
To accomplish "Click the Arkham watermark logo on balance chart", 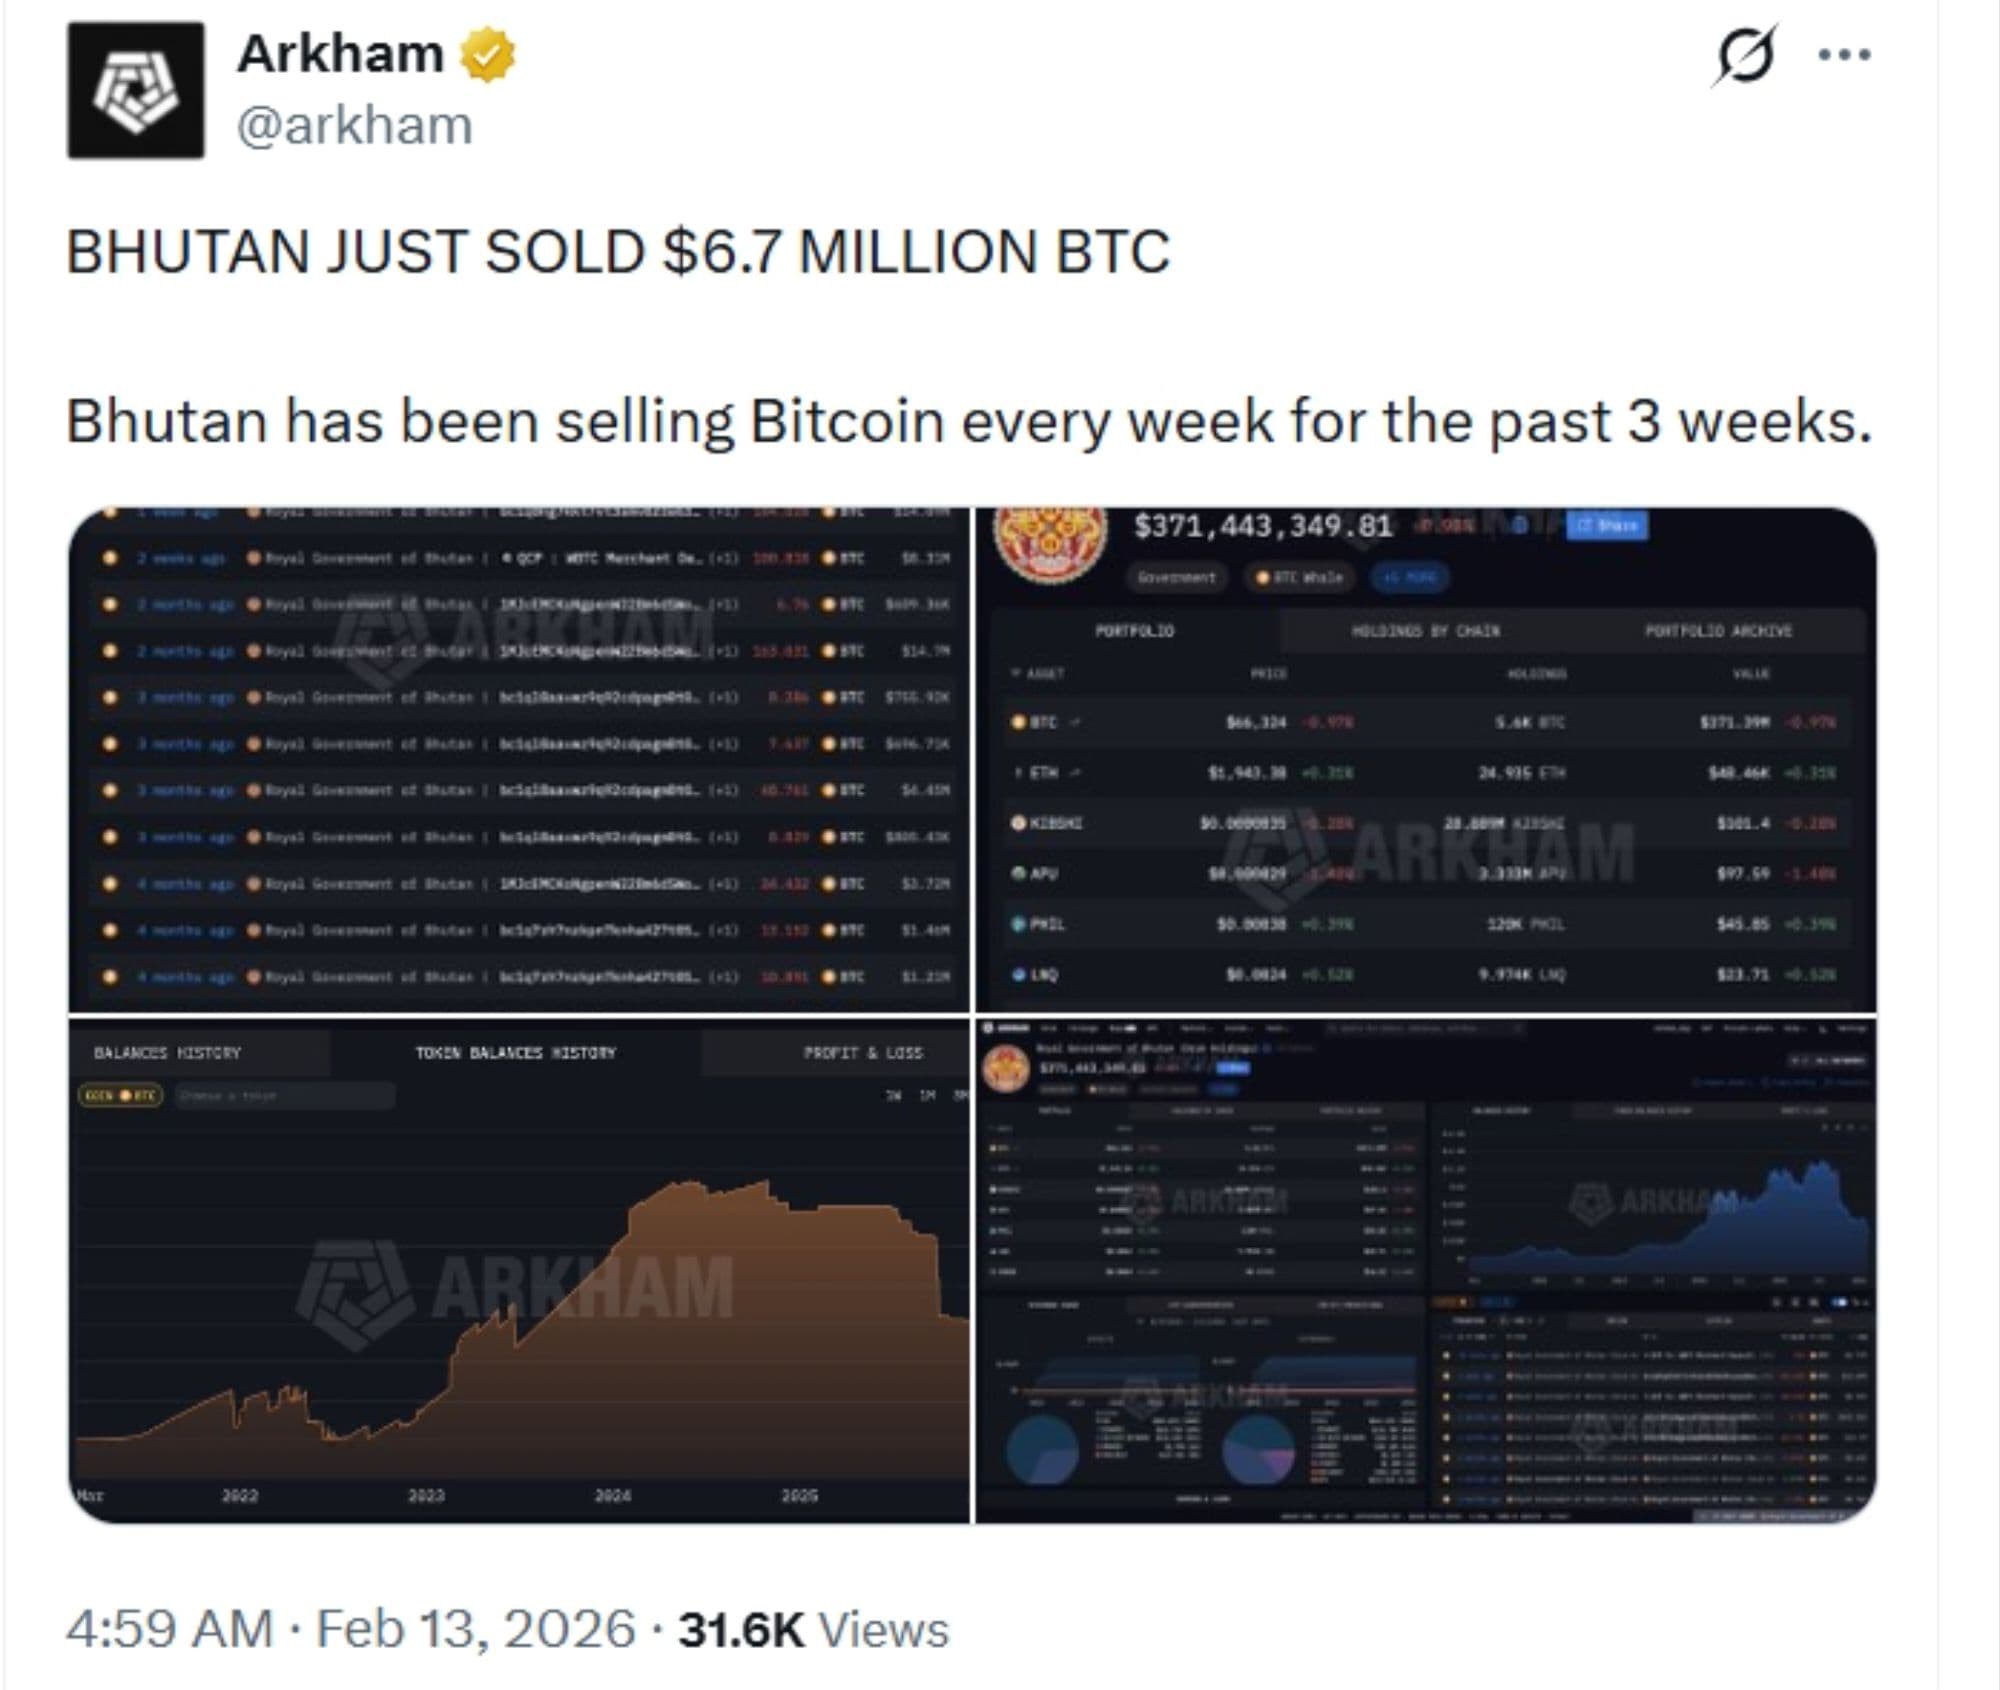I will pos(355,1290).
